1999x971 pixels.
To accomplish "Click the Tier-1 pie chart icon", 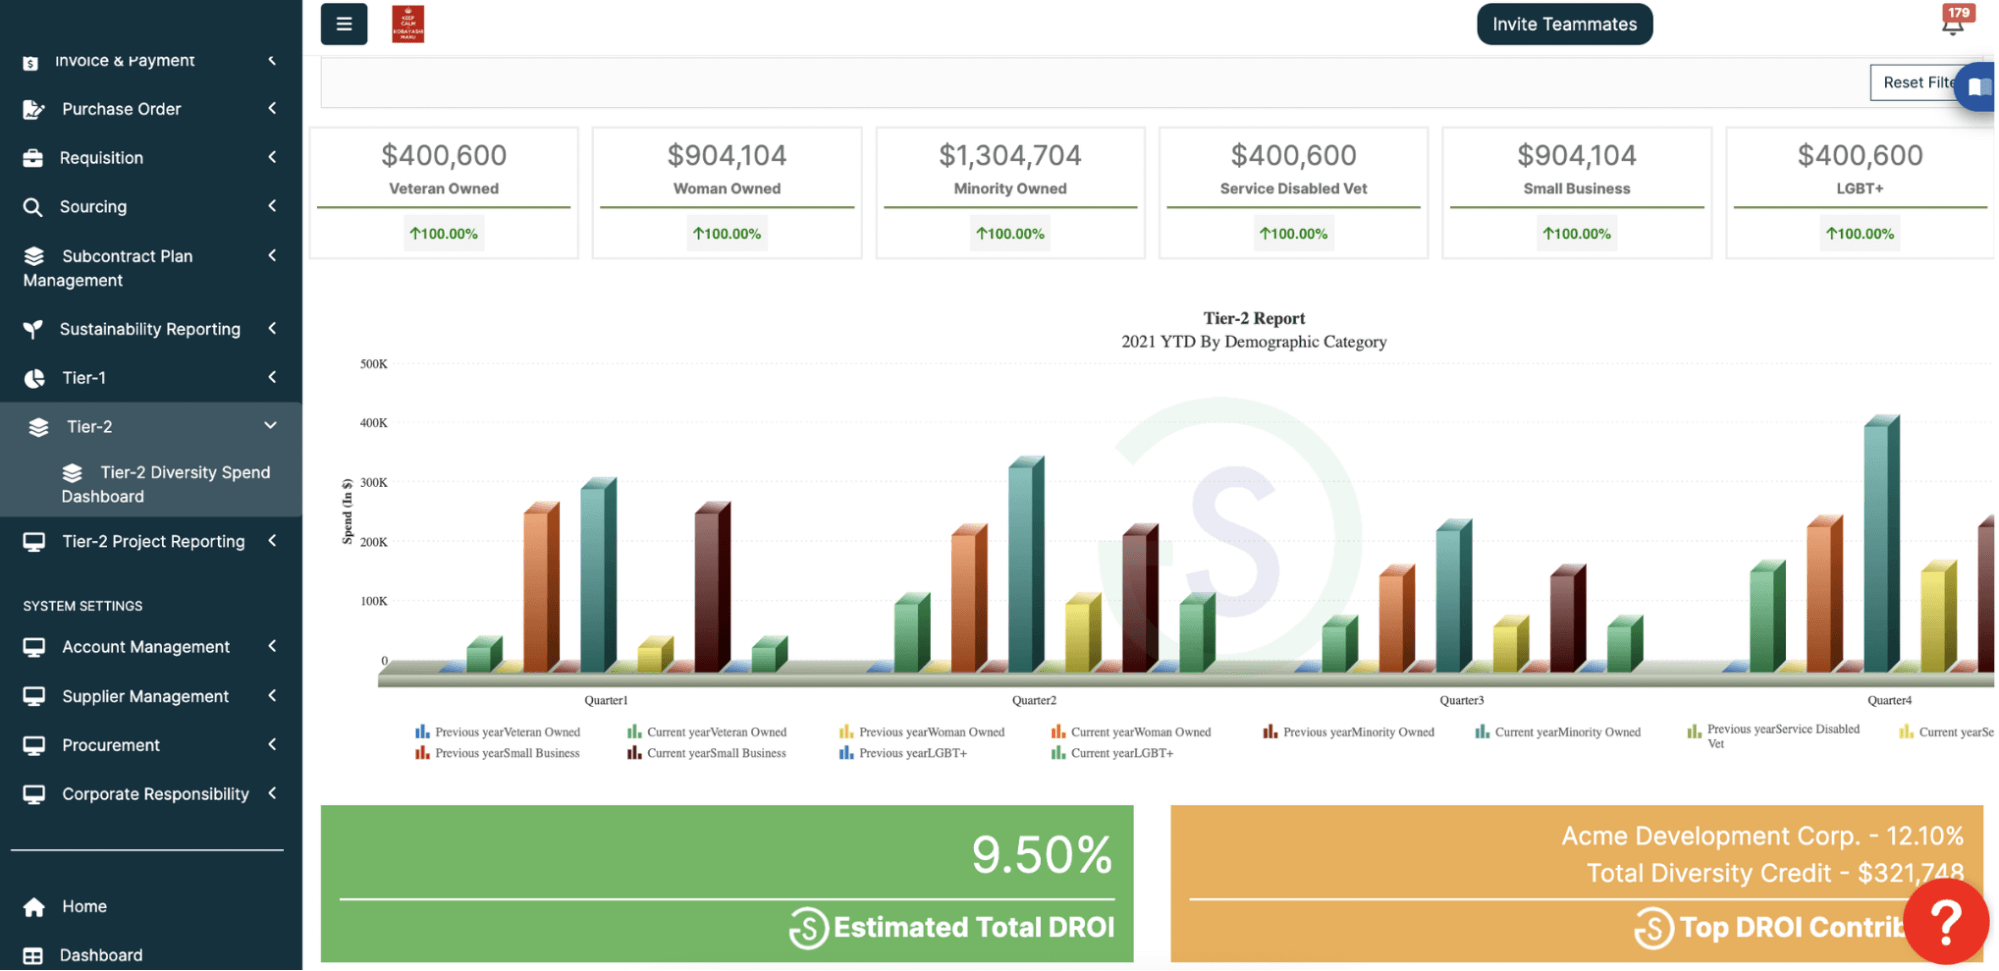I will tap(34, 378).
